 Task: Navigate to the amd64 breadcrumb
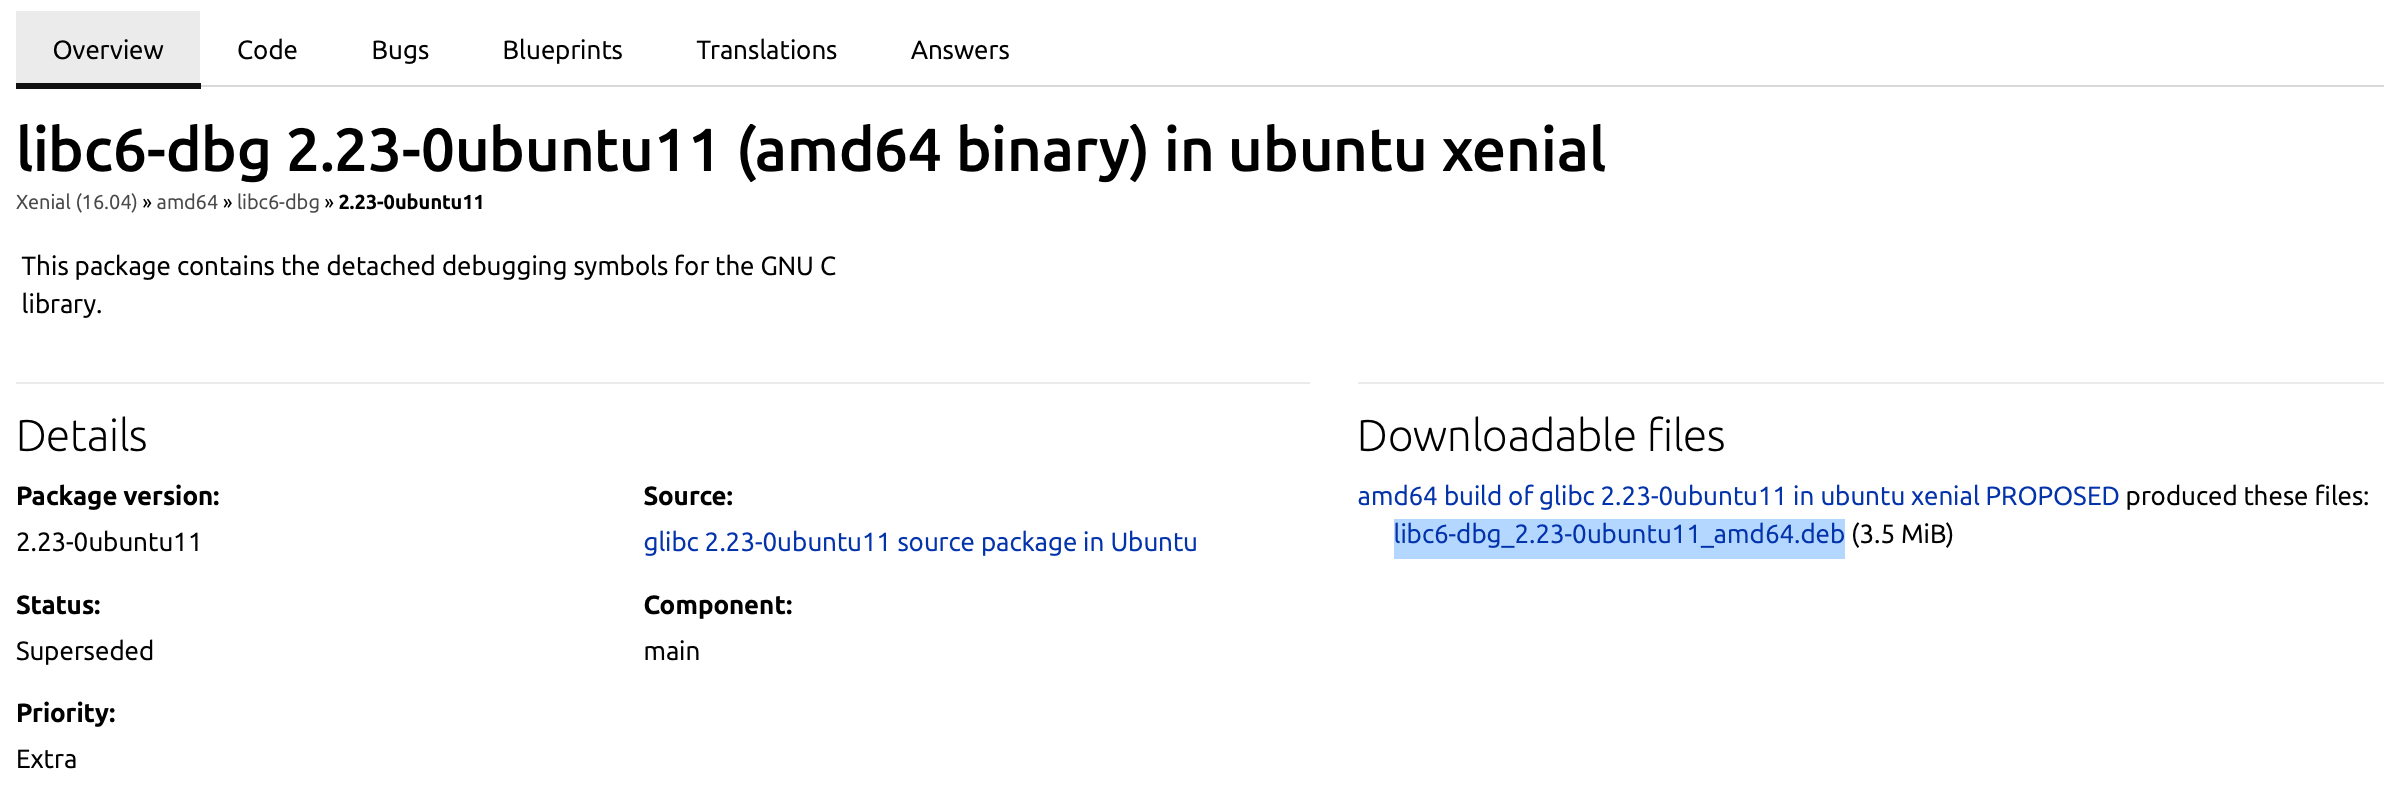(x=187, y=202)
